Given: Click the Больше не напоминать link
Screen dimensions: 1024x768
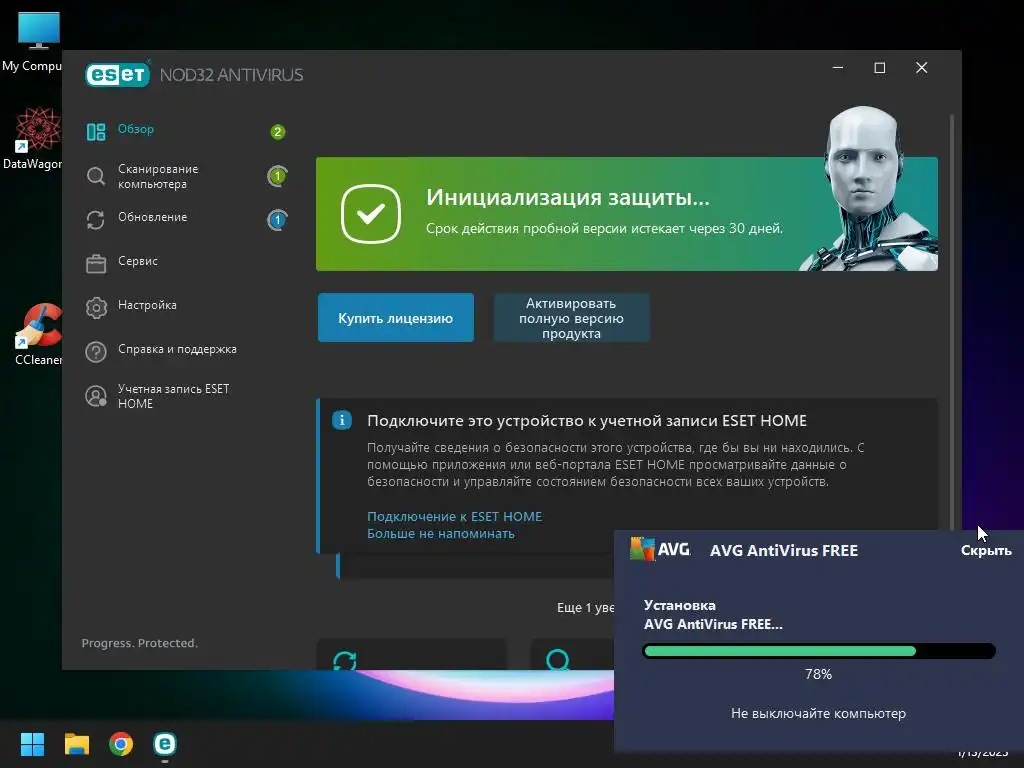Looking at the screenshot, I should point(441,534).
